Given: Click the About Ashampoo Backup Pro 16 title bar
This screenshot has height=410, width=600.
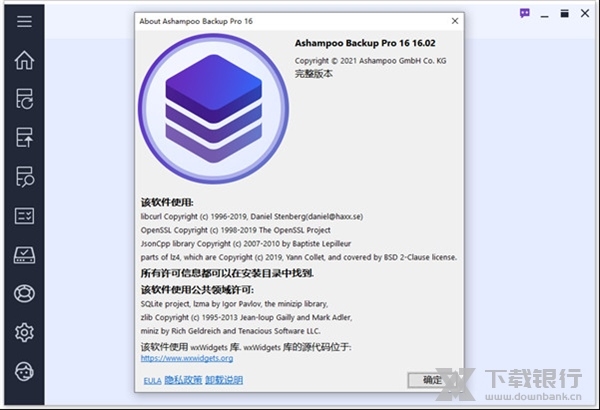Looking at the screenshot, I should coord(280,19).
